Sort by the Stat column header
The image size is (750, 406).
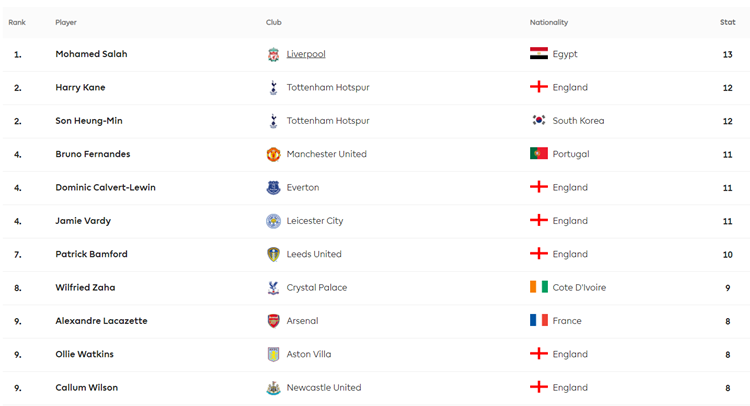[x=728, y=22]
